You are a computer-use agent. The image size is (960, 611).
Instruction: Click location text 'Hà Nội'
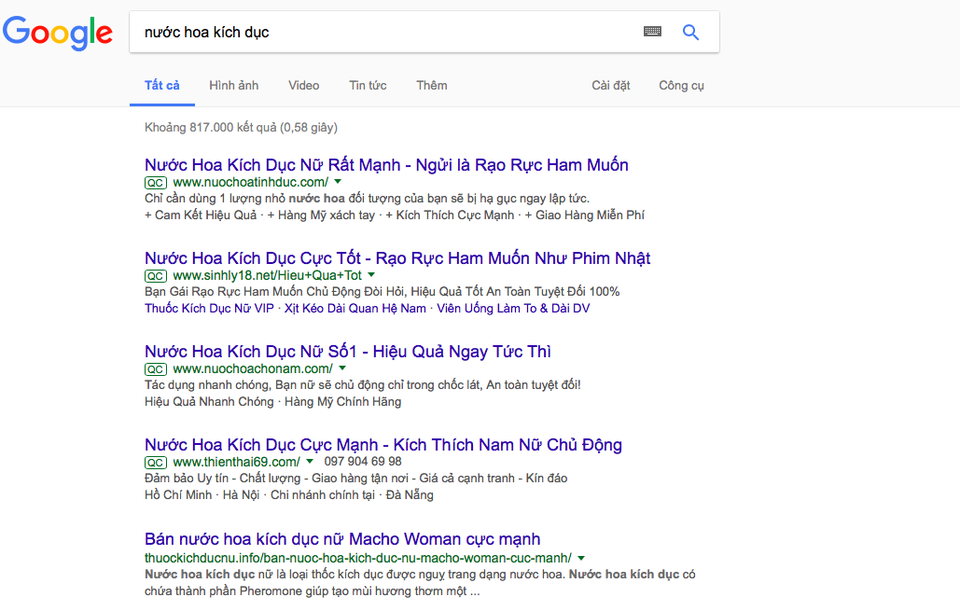241,495
